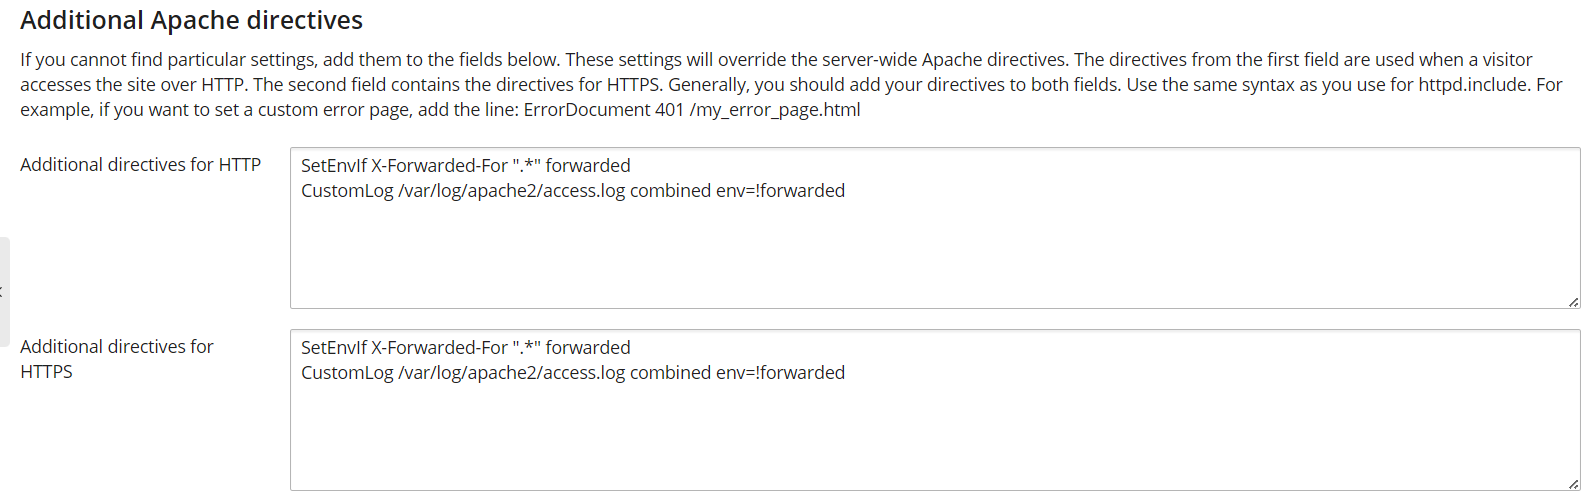Click the description paragraph's first sentence
The width and height of the screenshot is (1591, 502).
(290, 60)
